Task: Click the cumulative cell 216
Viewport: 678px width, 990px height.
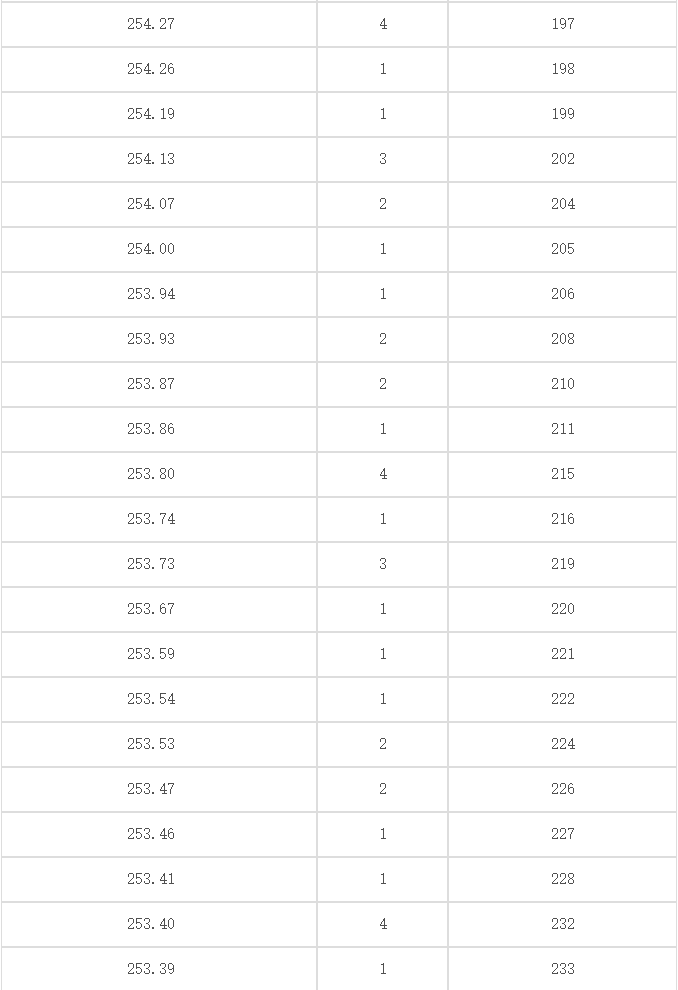Action: pos(562,519)
